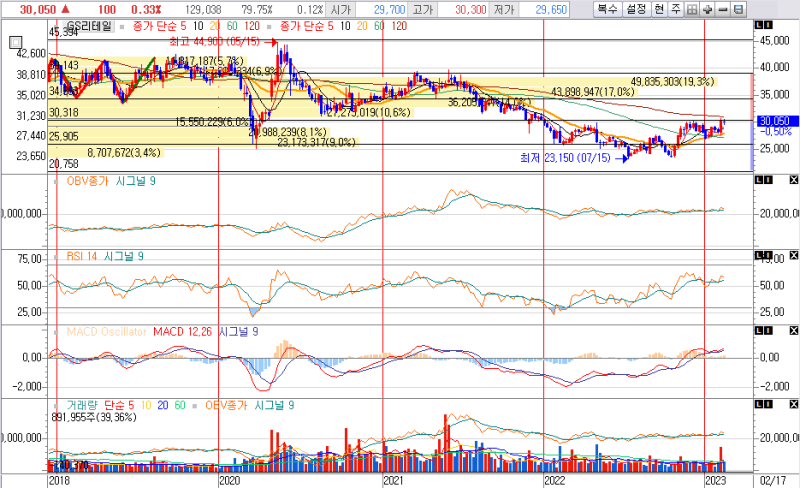800x488 pixels.
Task: Click the 49,835,303(19.3%) volume profile label
Action: point(672,82)
